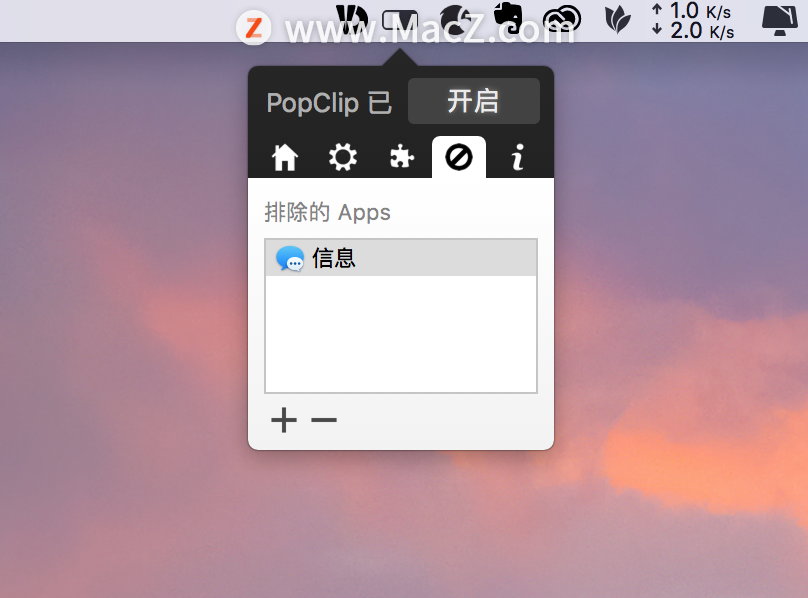Click the menu bar icon left of PopClip
The height and width of the screenshot is (598, 808).
click(351, 20)
